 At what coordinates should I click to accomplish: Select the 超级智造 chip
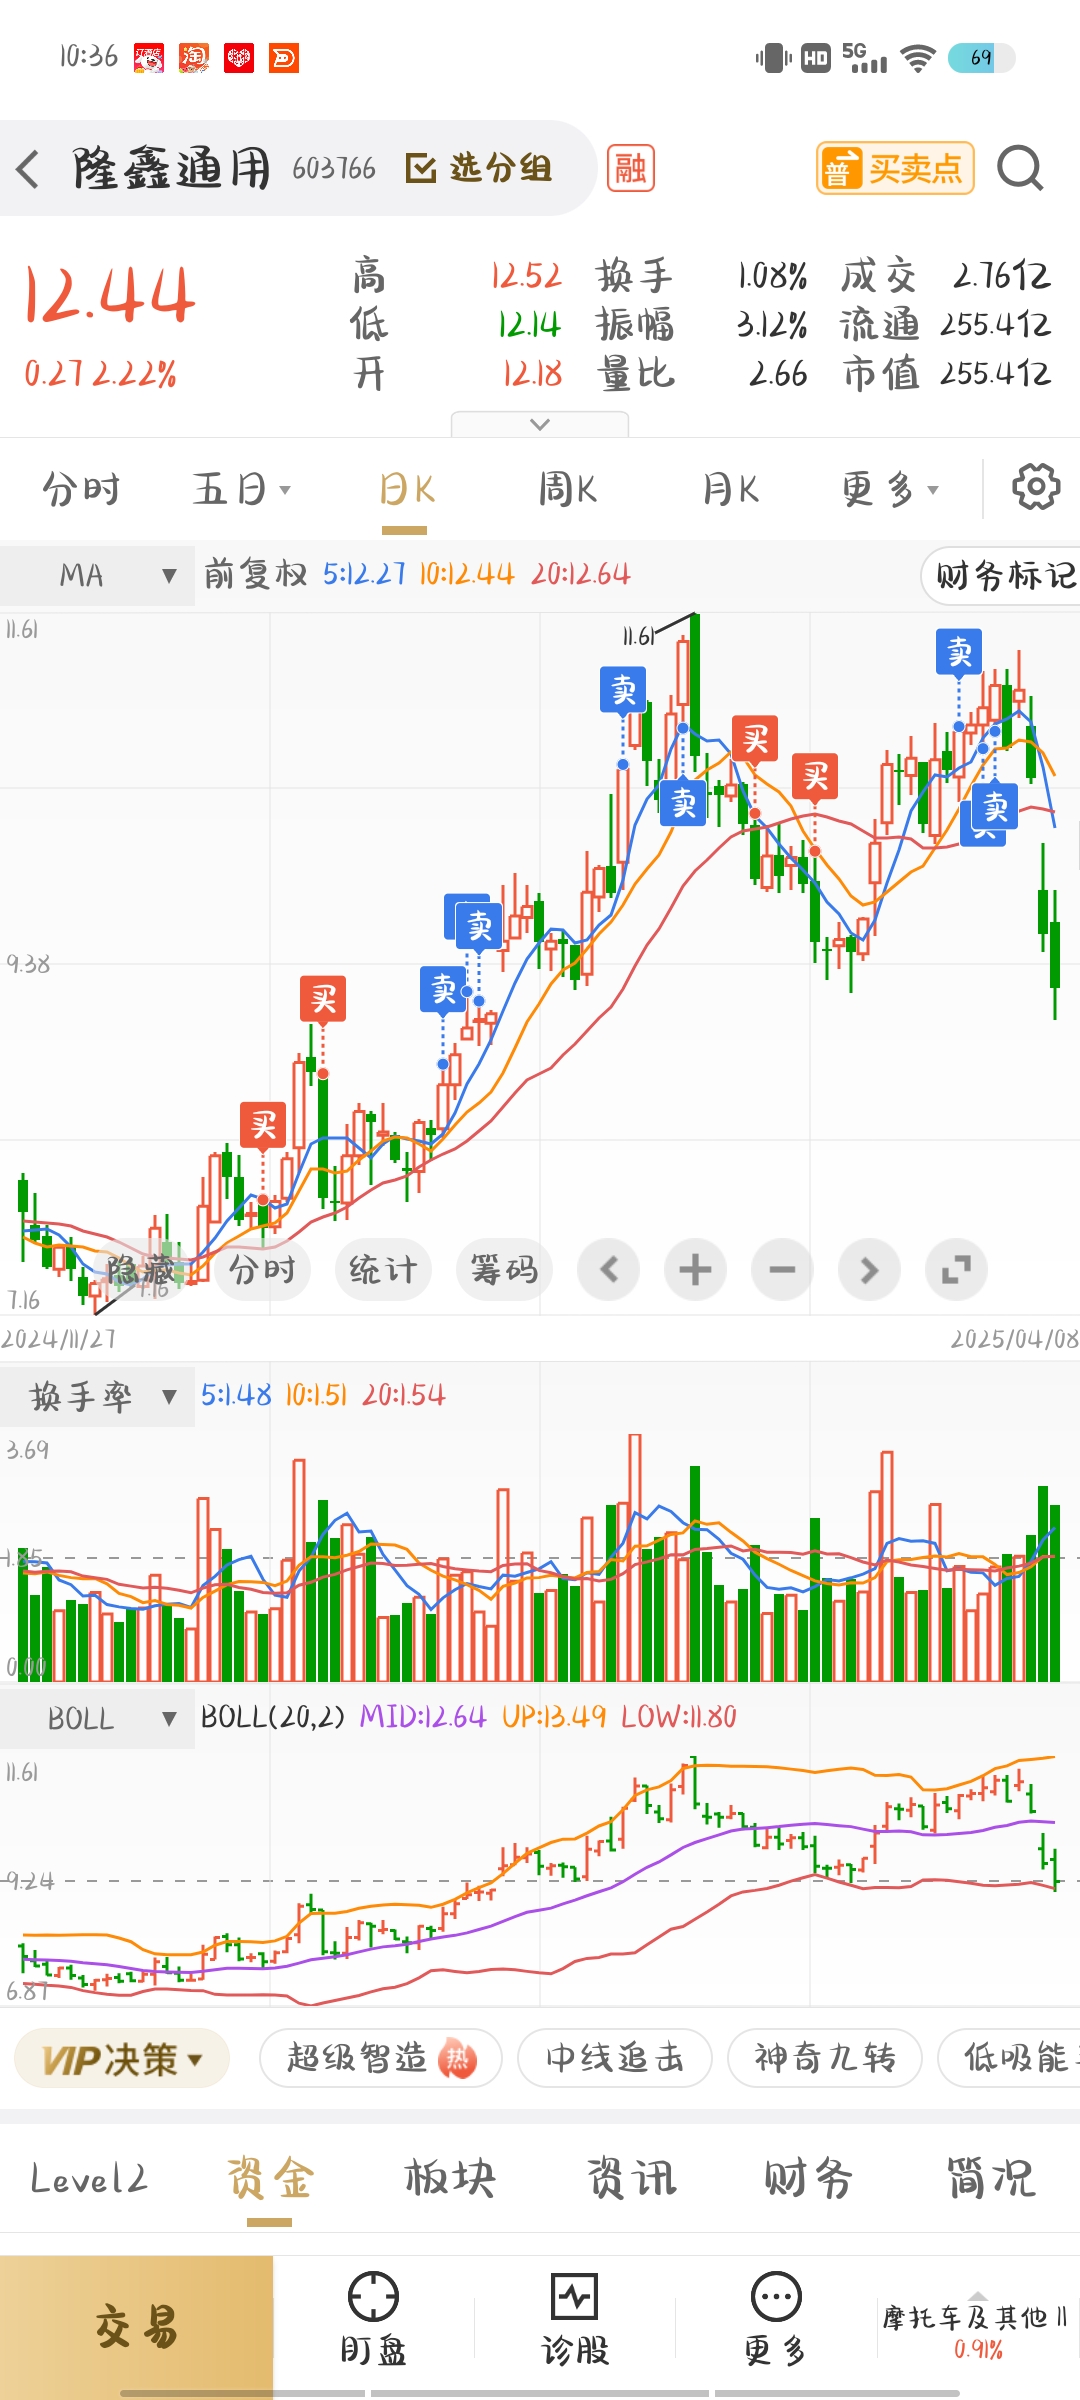[380, 2059]
